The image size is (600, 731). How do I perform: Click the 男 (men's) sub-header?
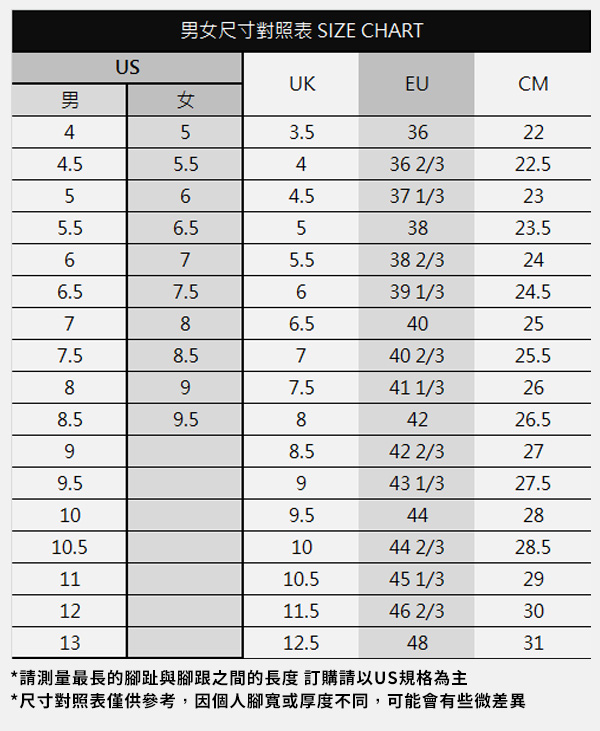pos(69,100)
